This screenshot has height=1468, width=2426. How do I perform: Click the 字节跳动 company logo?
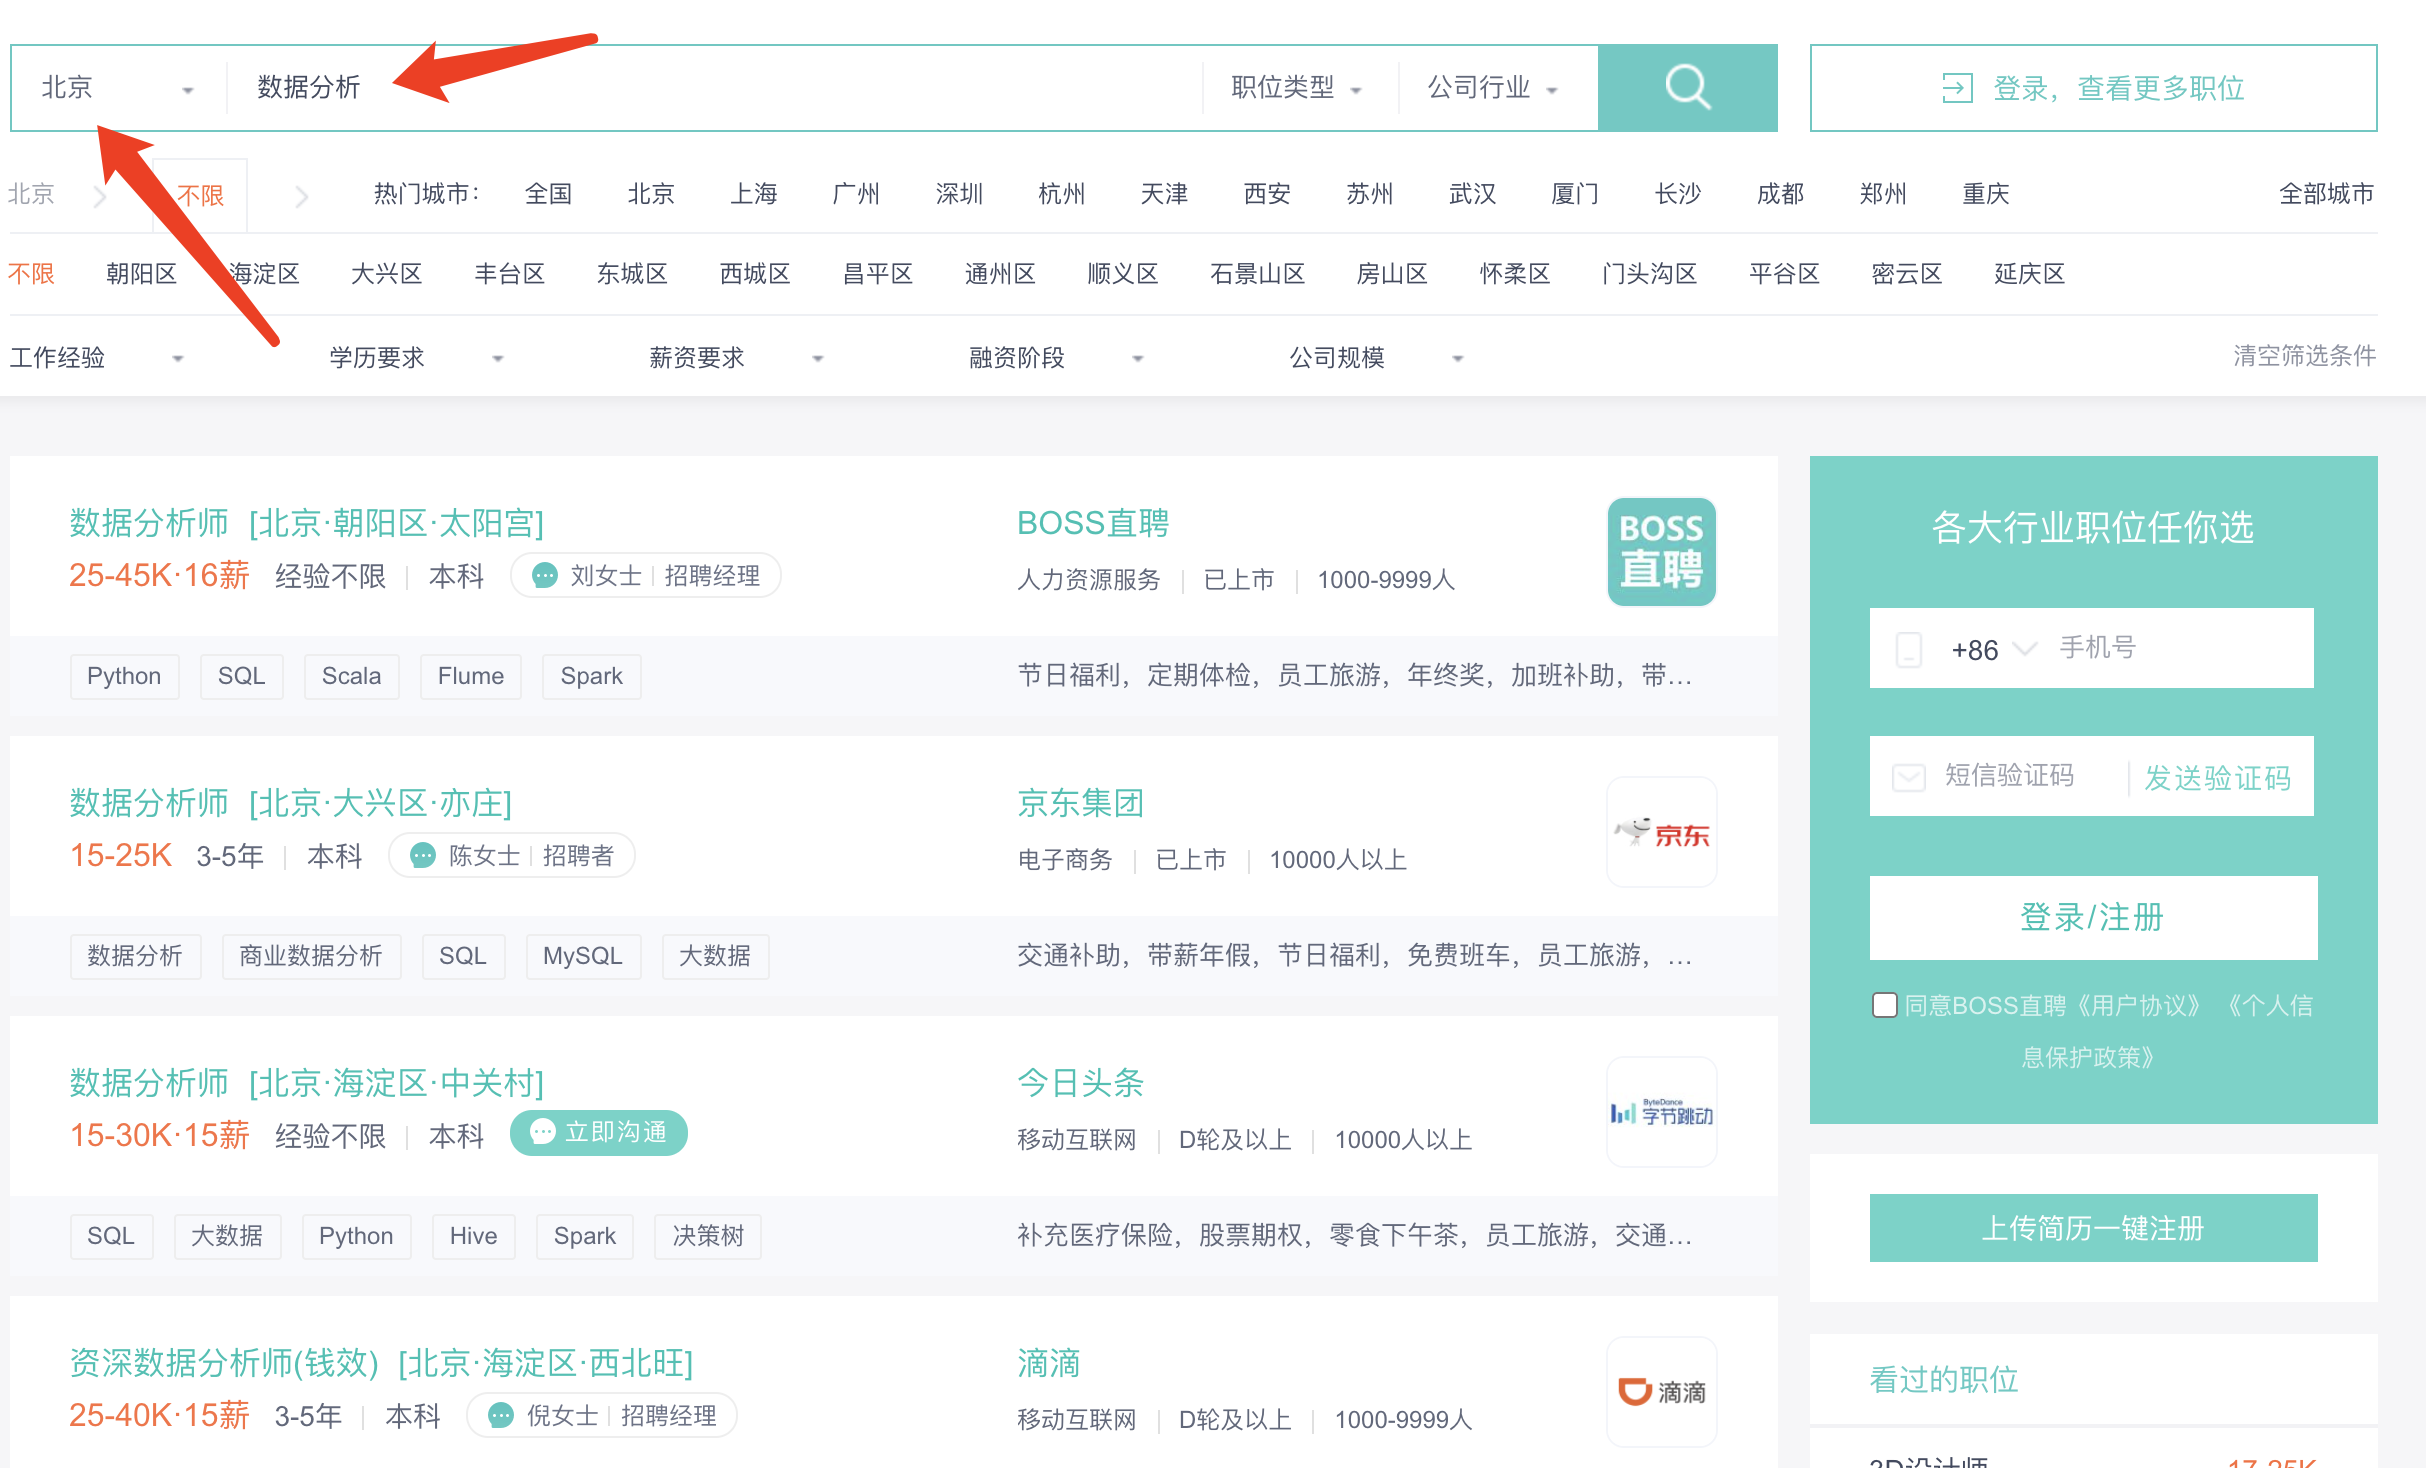[1661, 1112]
